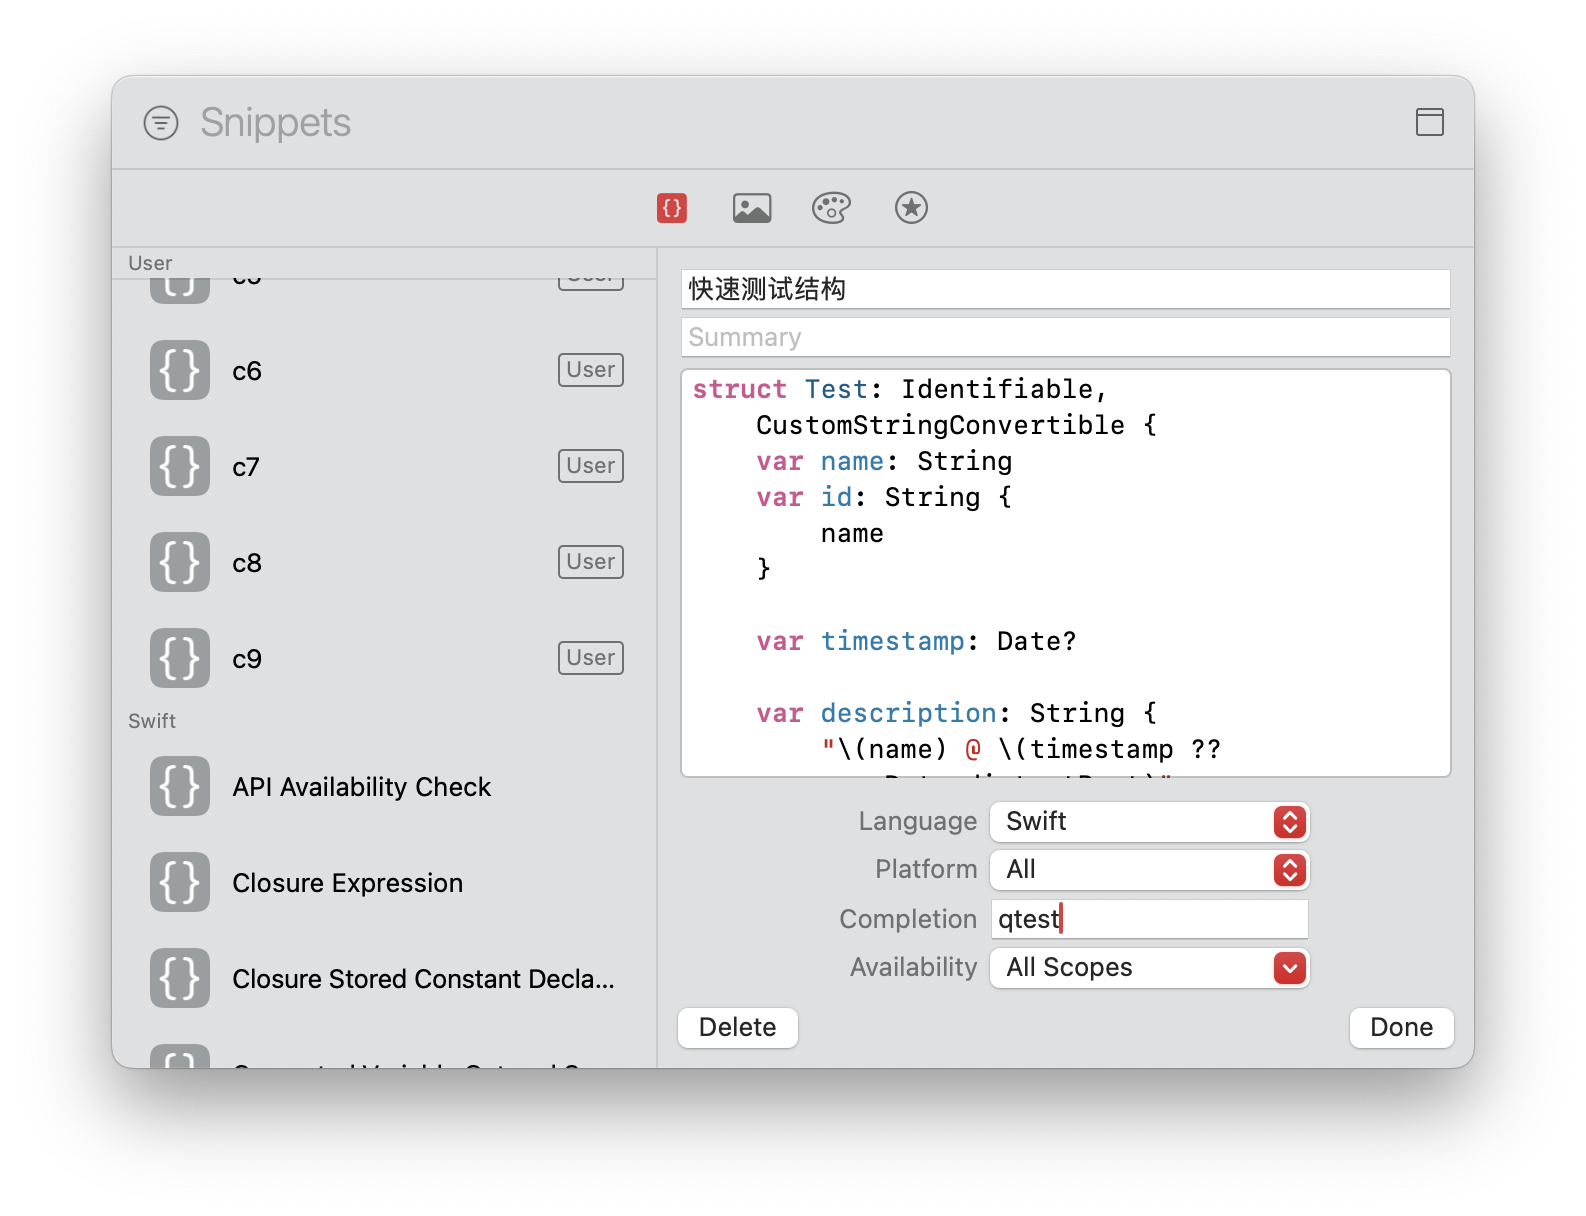The height and width of the screenshot is (1216, 1586).
Task: Switch to the symbols star tab
Action: [x=911, y=208]
